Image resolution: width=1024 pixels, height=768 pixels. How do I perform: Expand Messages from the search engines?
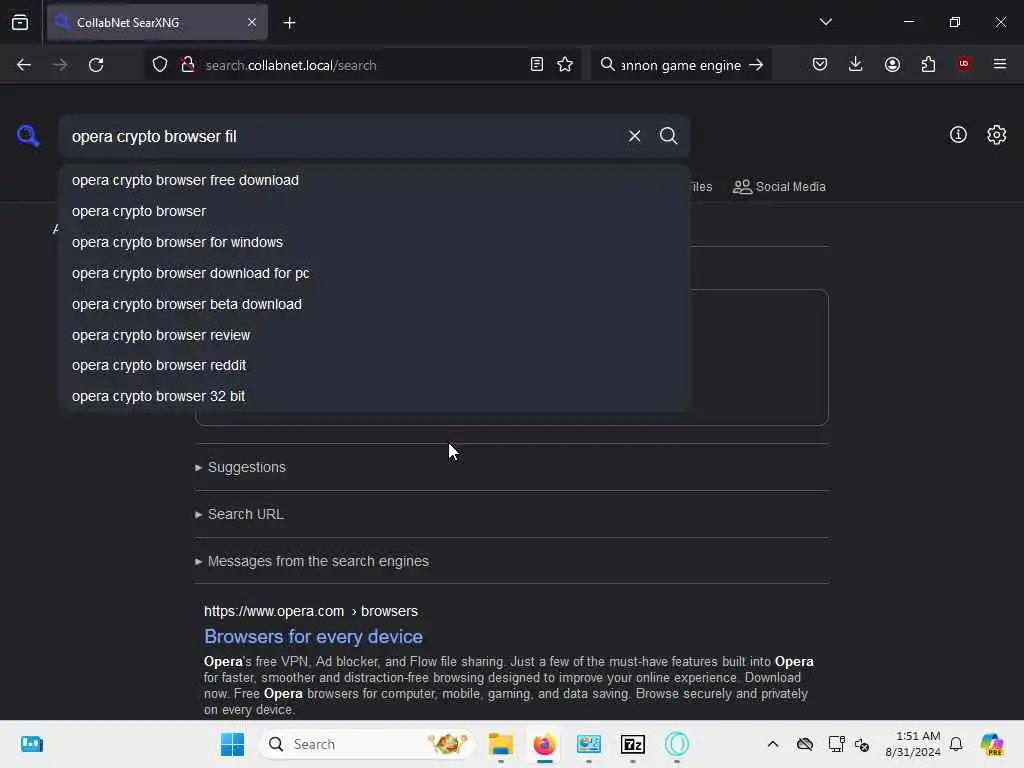point(312,561)
